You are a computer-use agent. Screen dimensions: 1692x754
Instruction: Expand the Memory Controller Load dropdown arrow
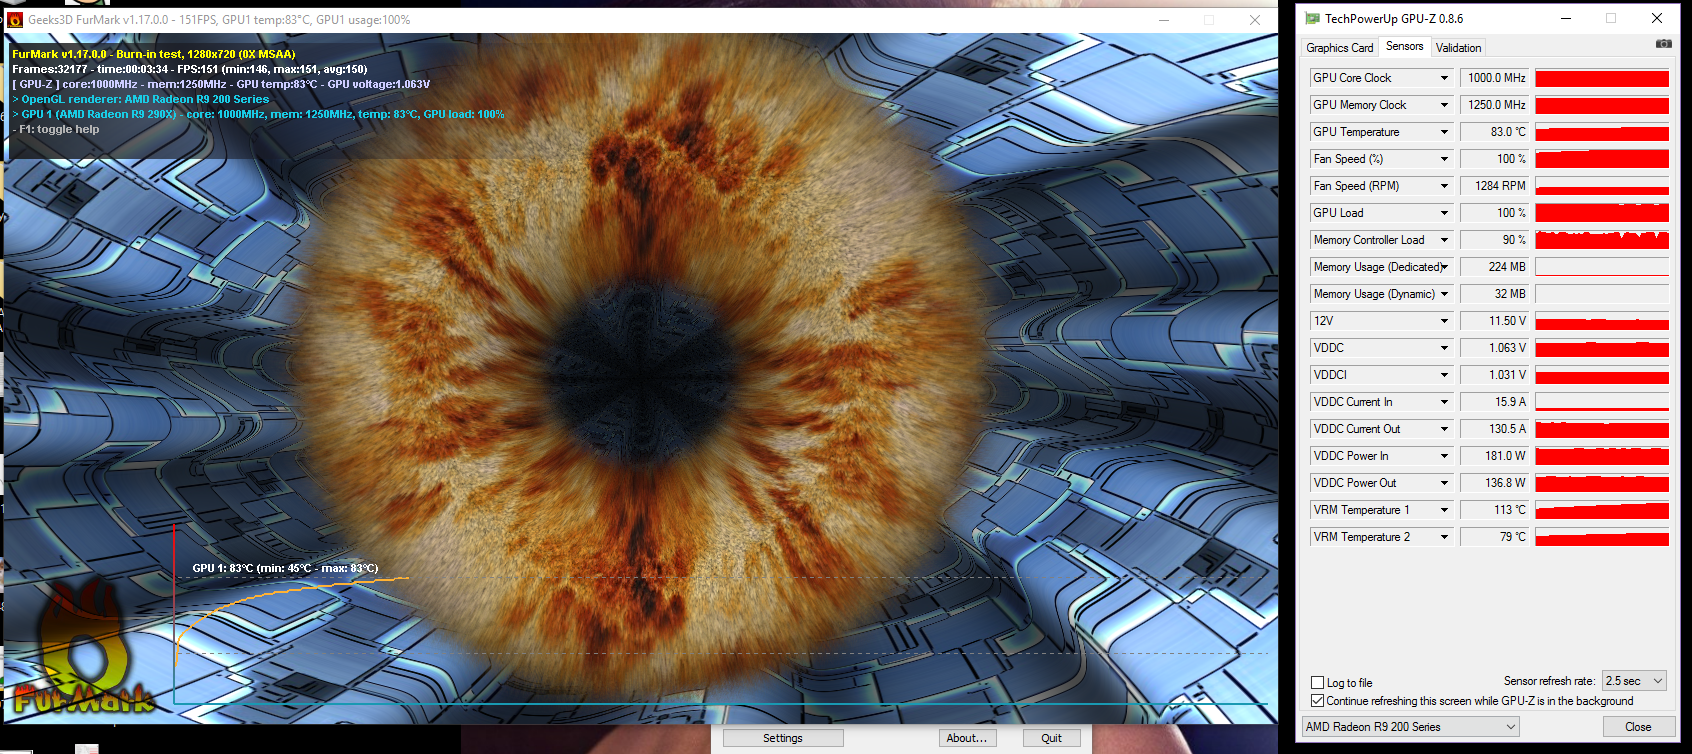click(1444, 240)
